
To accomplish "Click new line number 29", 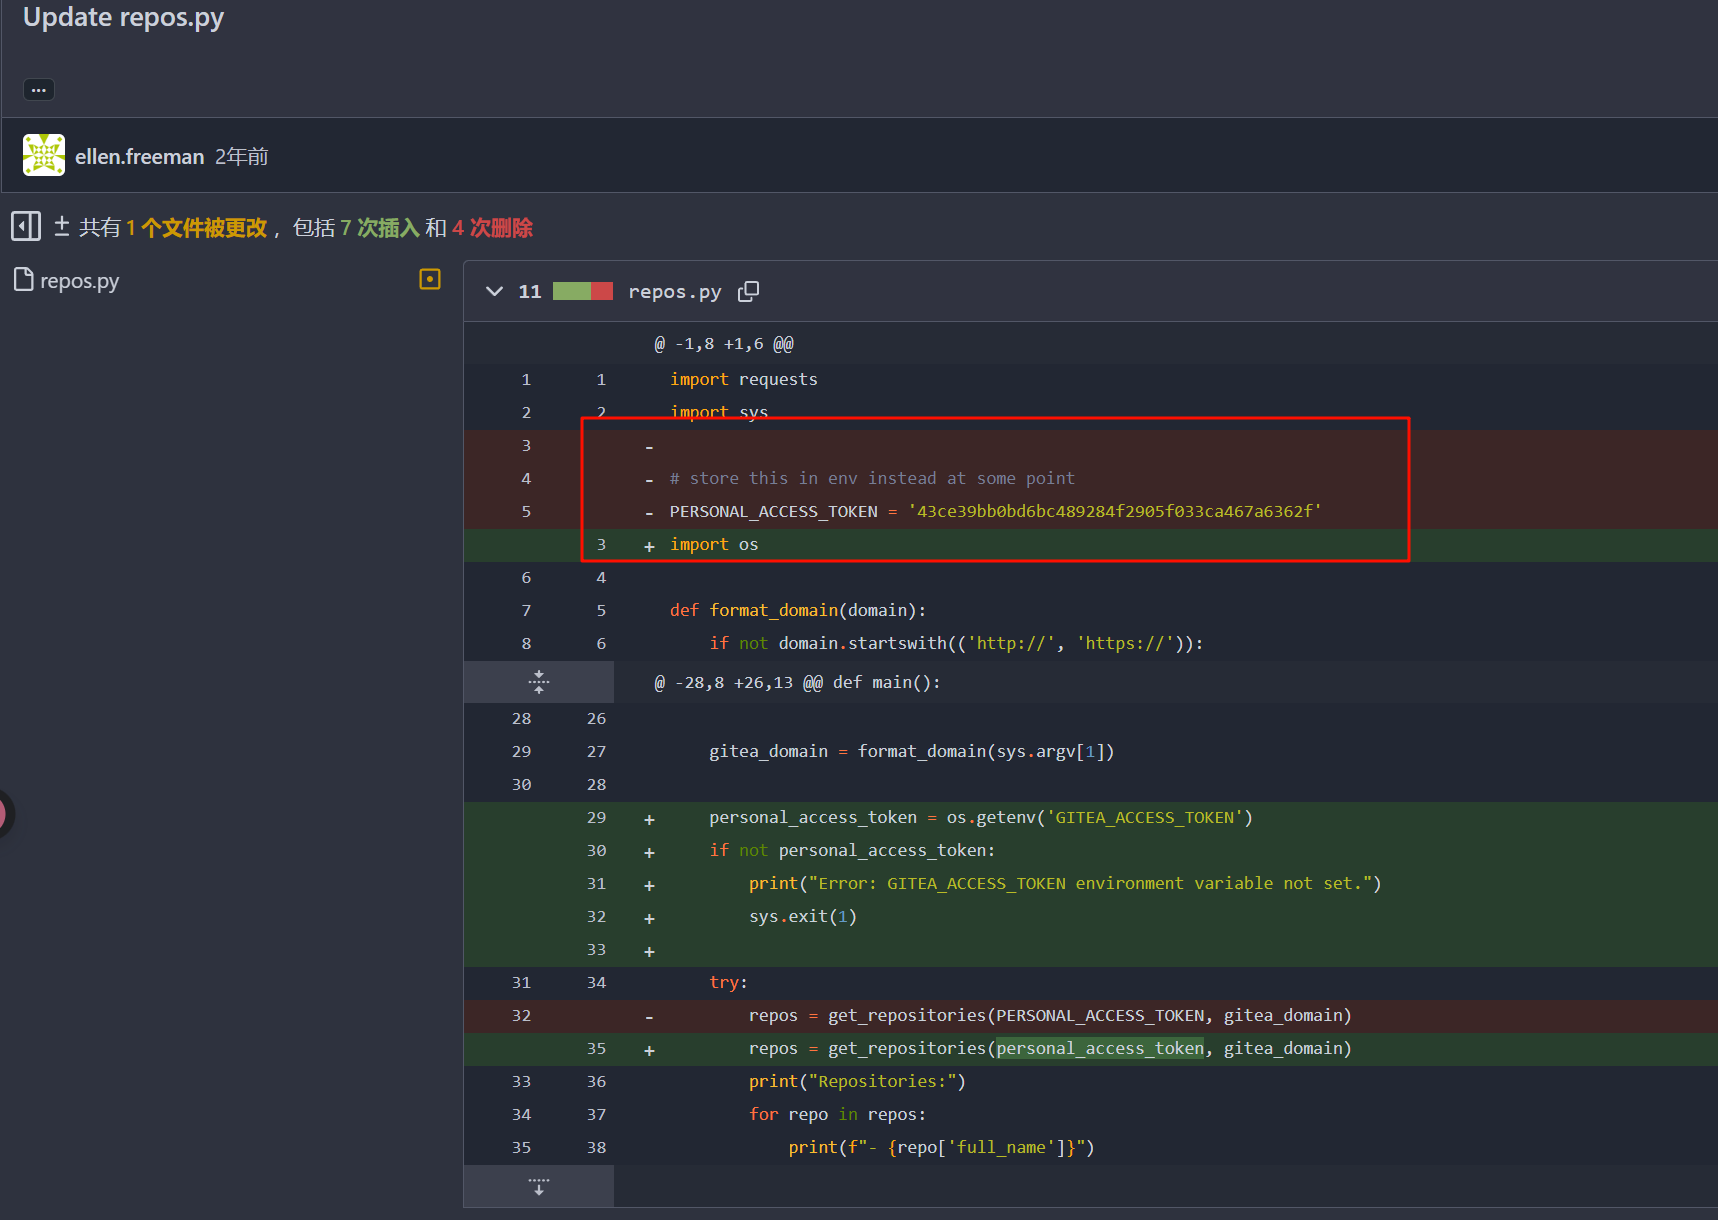I will [596, 818].
